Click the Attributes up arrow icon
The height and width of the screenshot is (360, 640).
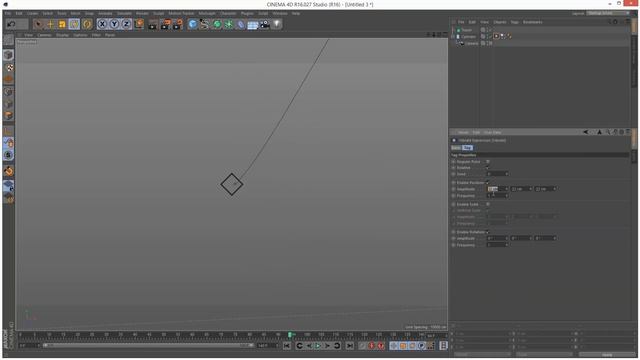[x=600, y=132]
